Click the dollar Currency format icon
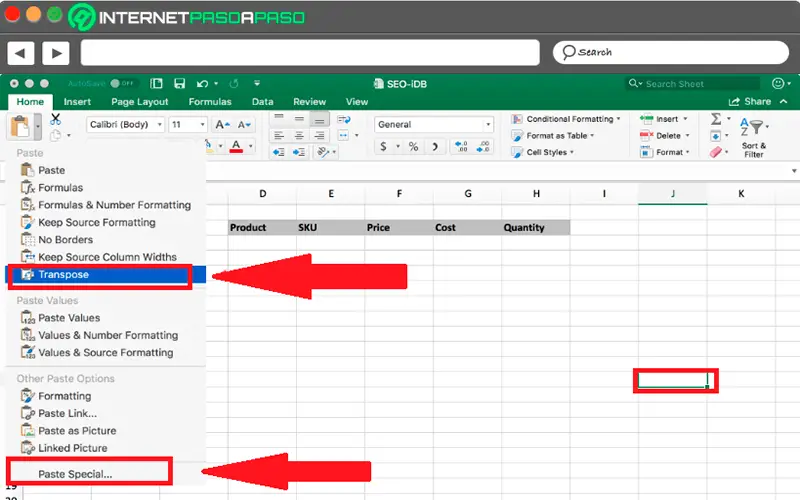 pos(383,147)
